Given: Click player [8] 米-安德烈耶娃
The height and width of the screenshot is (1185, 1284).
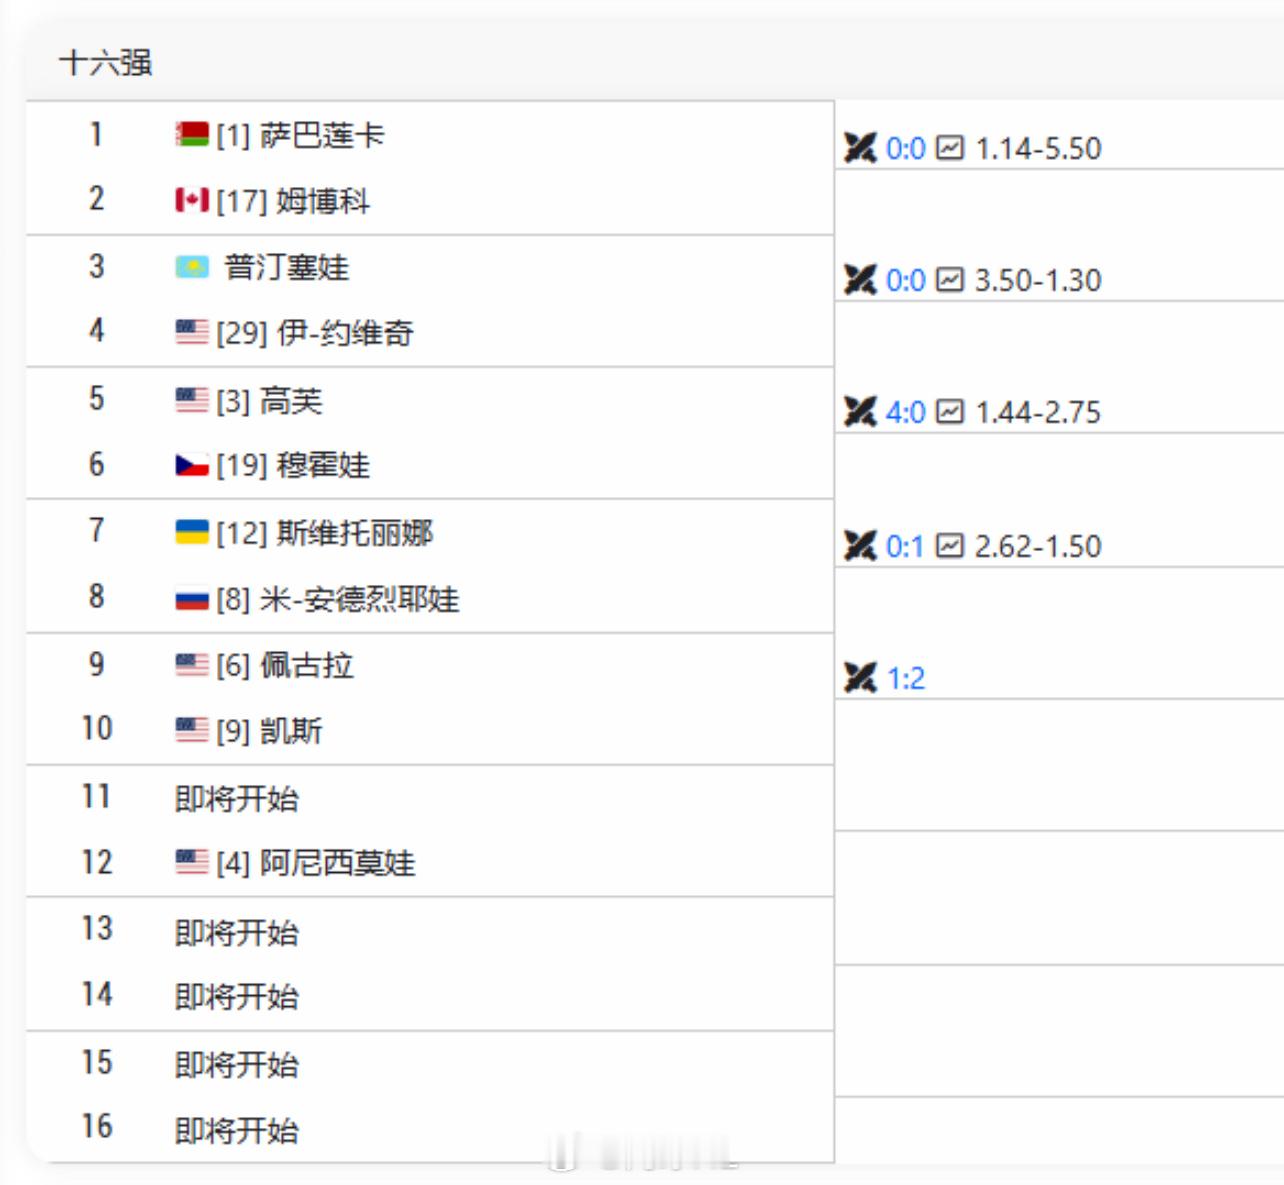Looking at the screenshot, I should pos(358,599).
